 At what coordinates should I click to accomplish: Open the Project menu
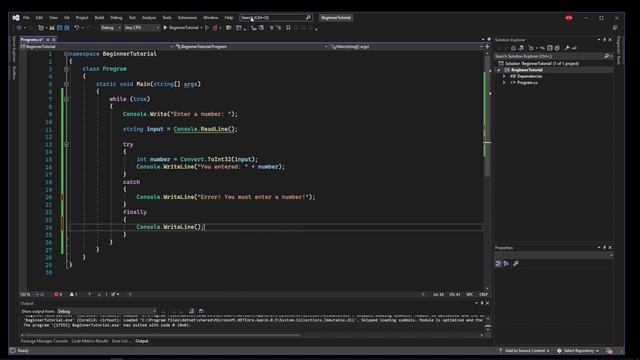82,18
